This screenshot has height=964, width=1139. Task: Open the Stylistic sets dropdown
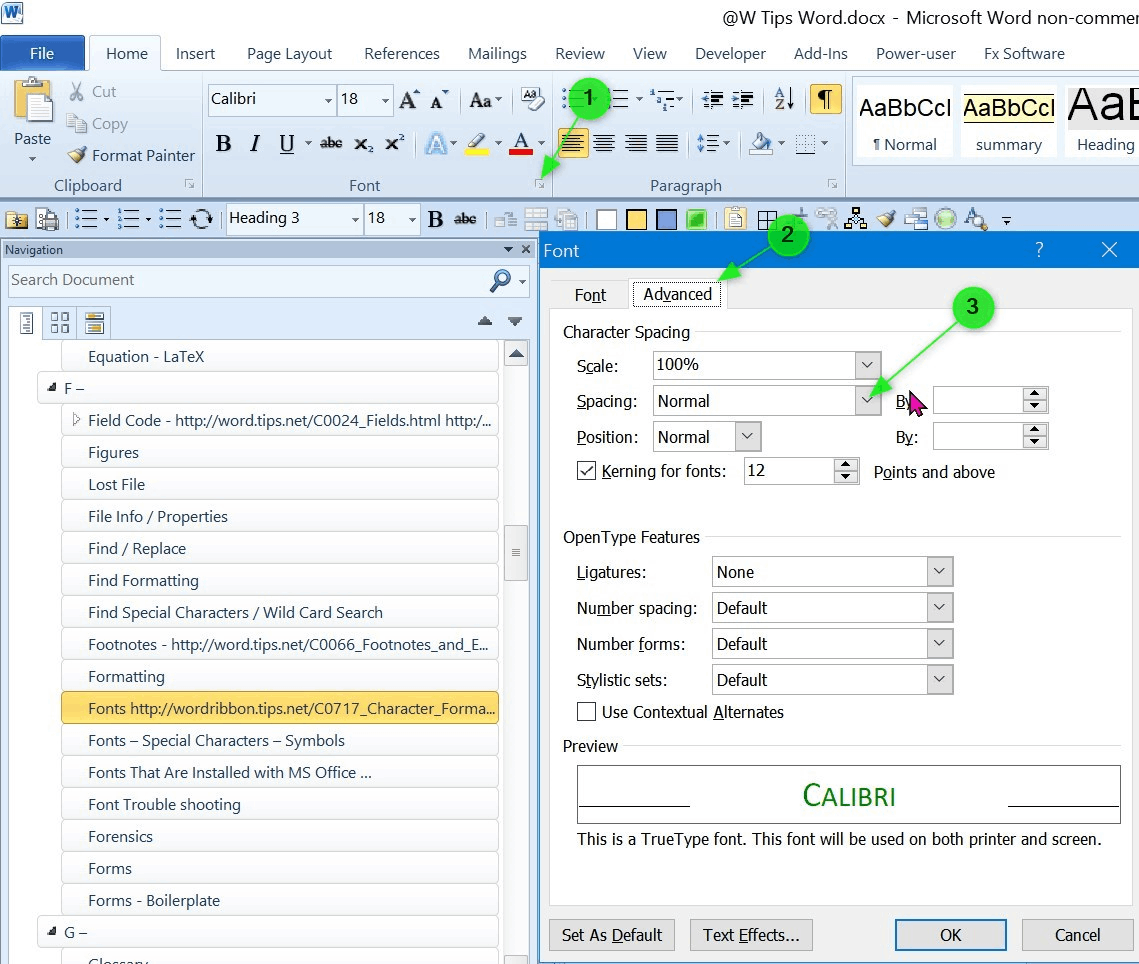939,679
